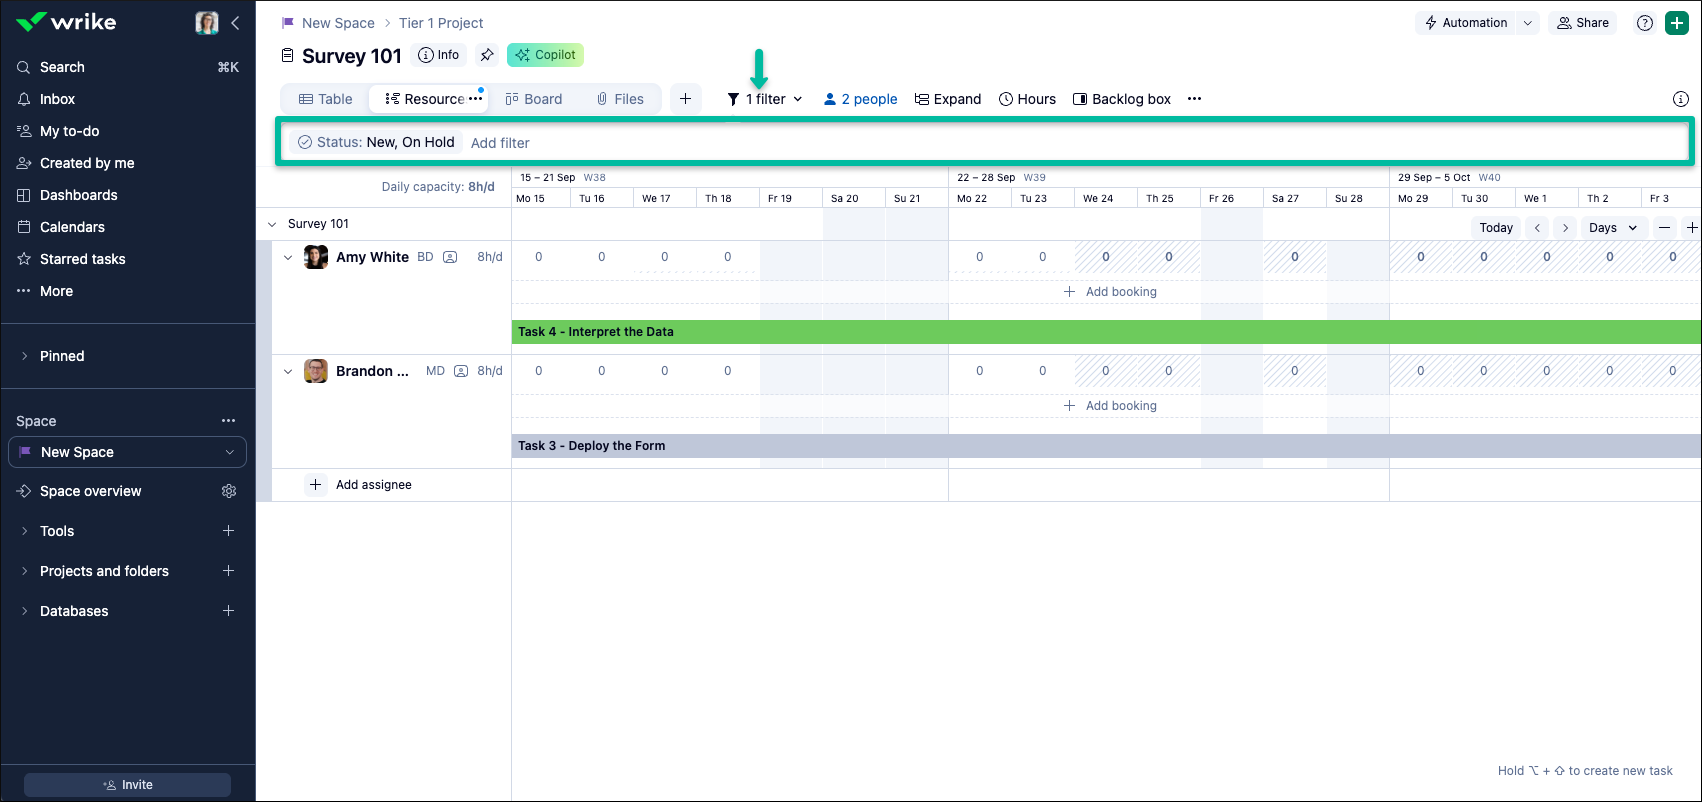This screenshot has height=802, width=1702.
Task: Switch to the Board tab
Action: (533, 99)
